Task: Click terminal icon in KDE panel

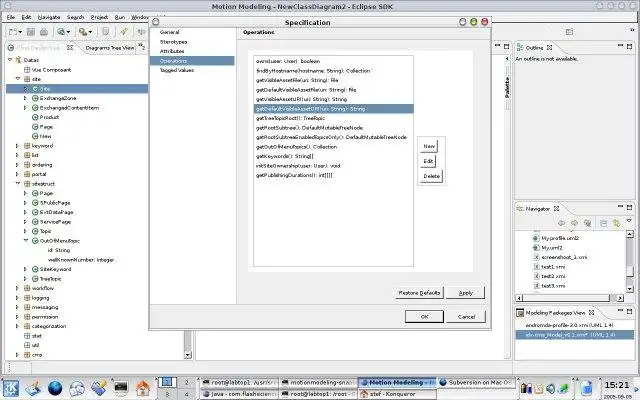Action: pos(121,388)
